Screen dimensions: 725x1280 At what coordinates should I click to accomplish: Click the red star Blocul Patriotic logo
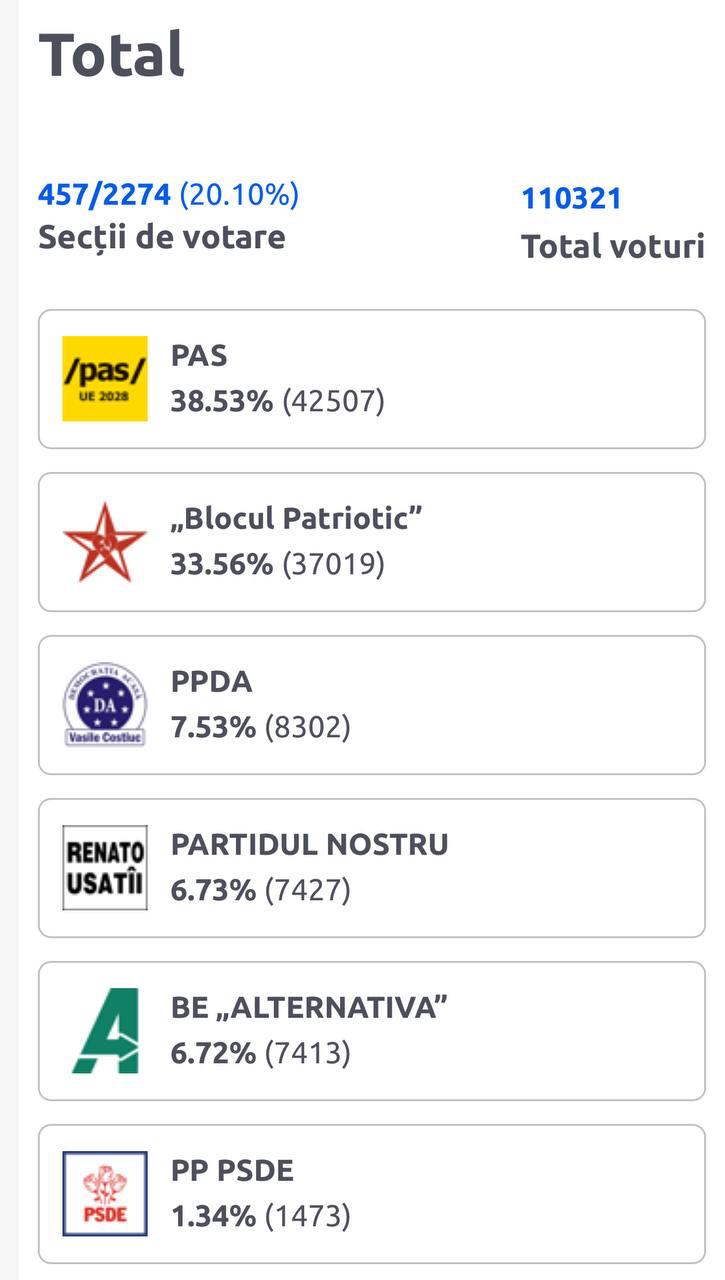pos(105,542)
